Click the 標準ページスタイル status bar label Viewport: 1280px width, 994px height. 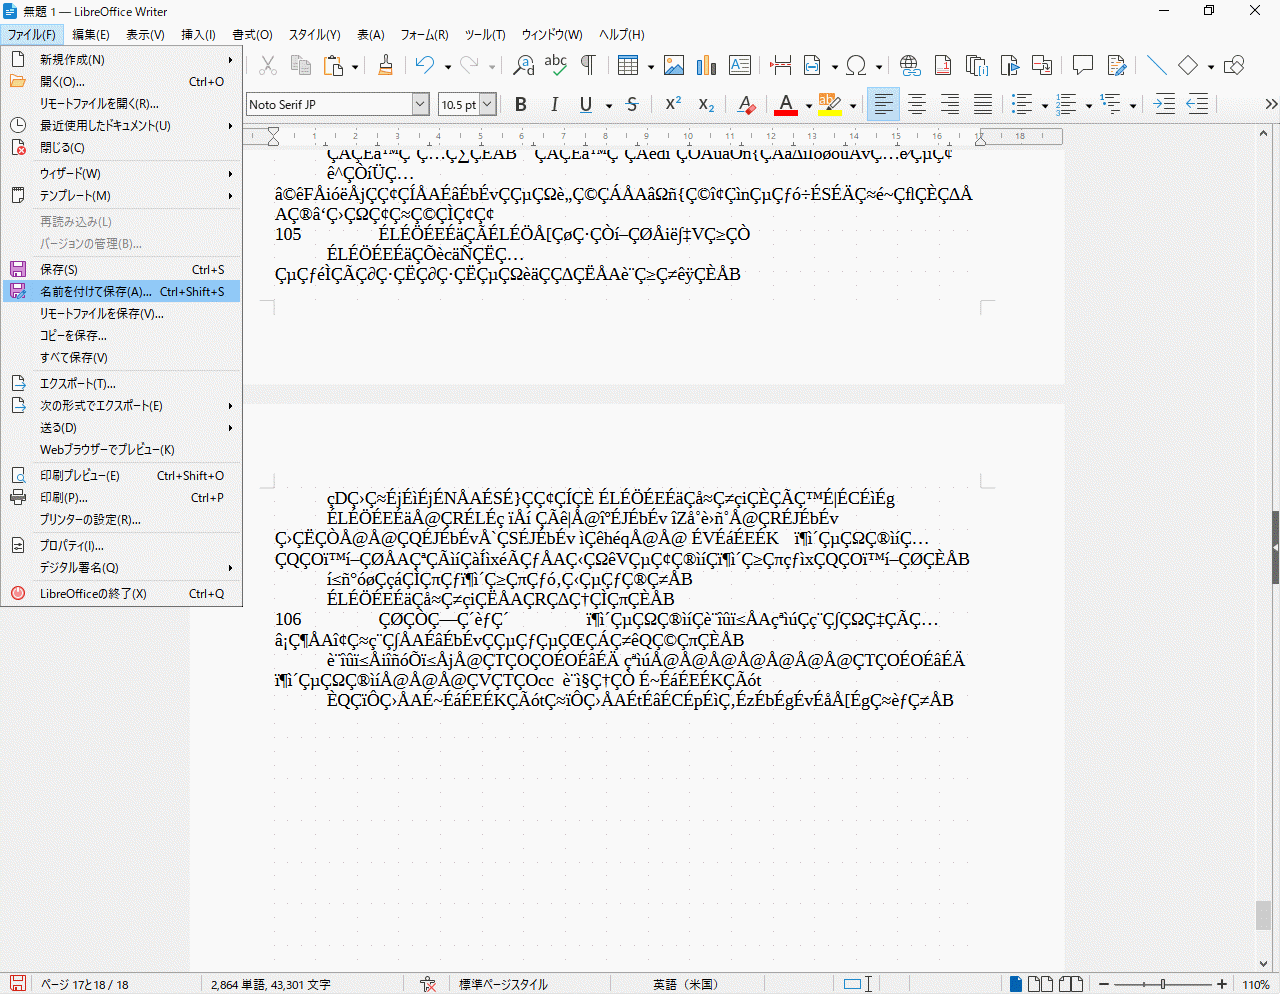503,985
